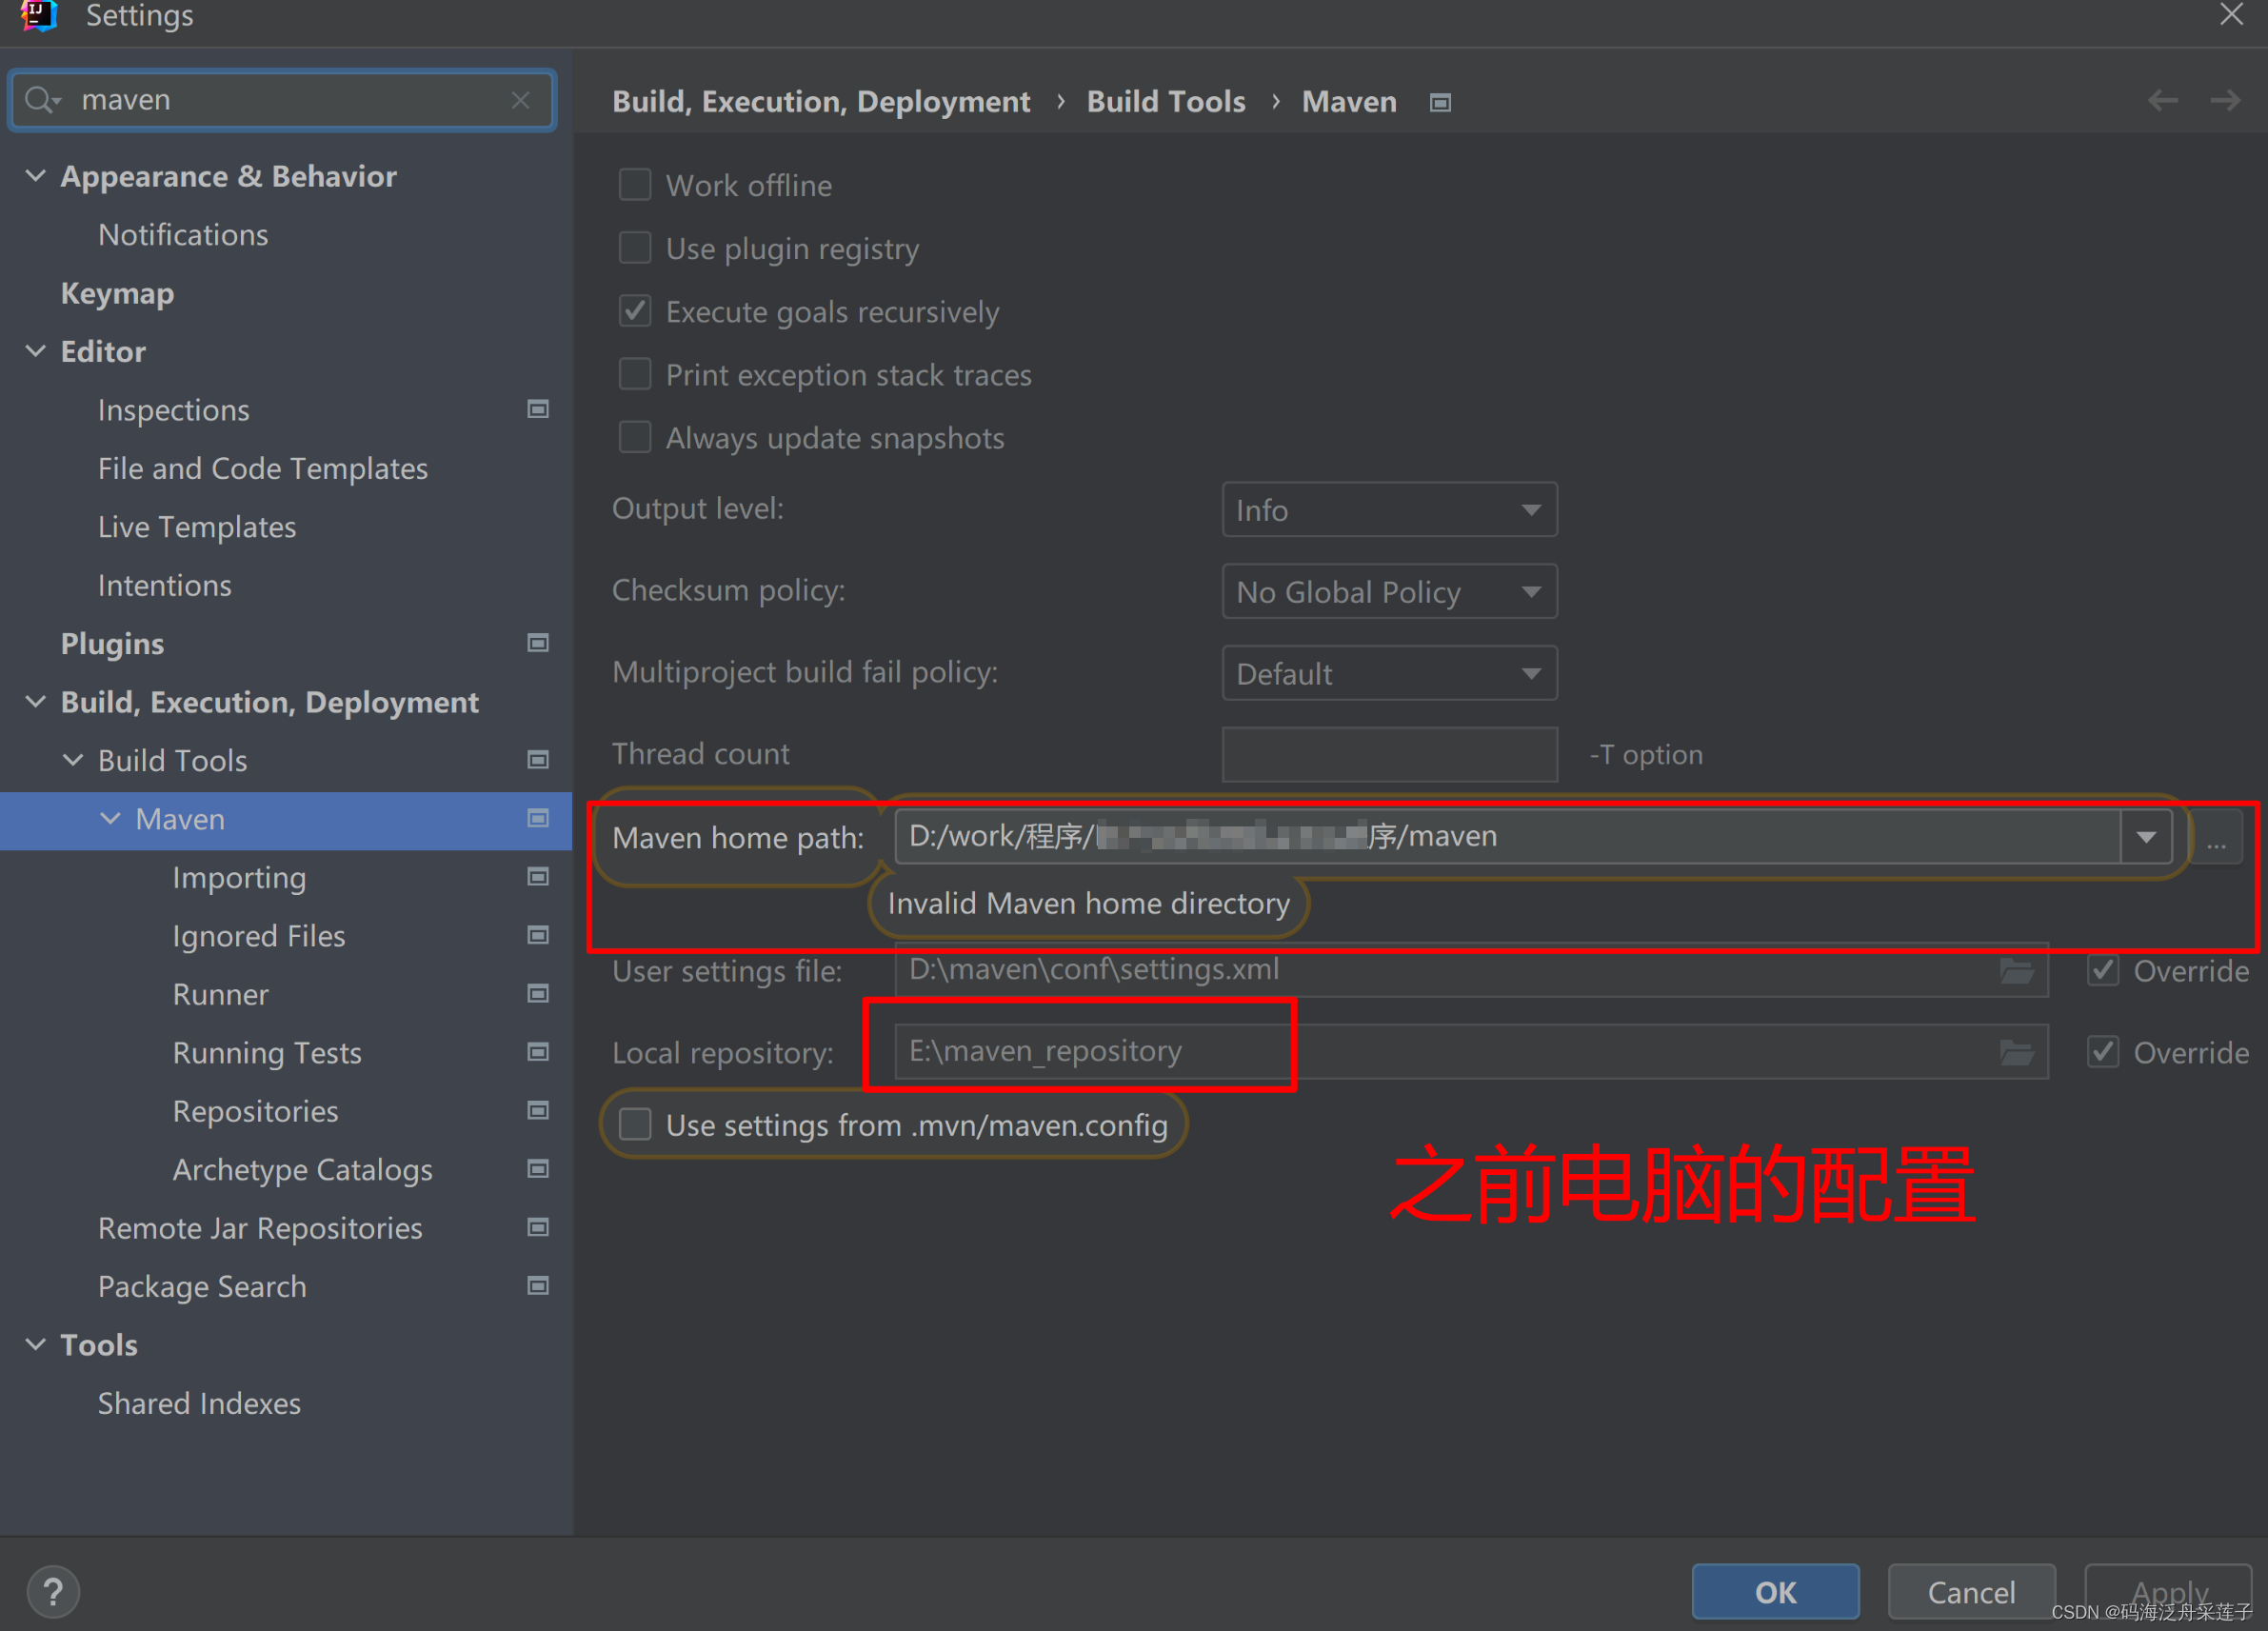Open Keymap settings
Viewport: 2268px width, 1631px height.
pos(117,293)
